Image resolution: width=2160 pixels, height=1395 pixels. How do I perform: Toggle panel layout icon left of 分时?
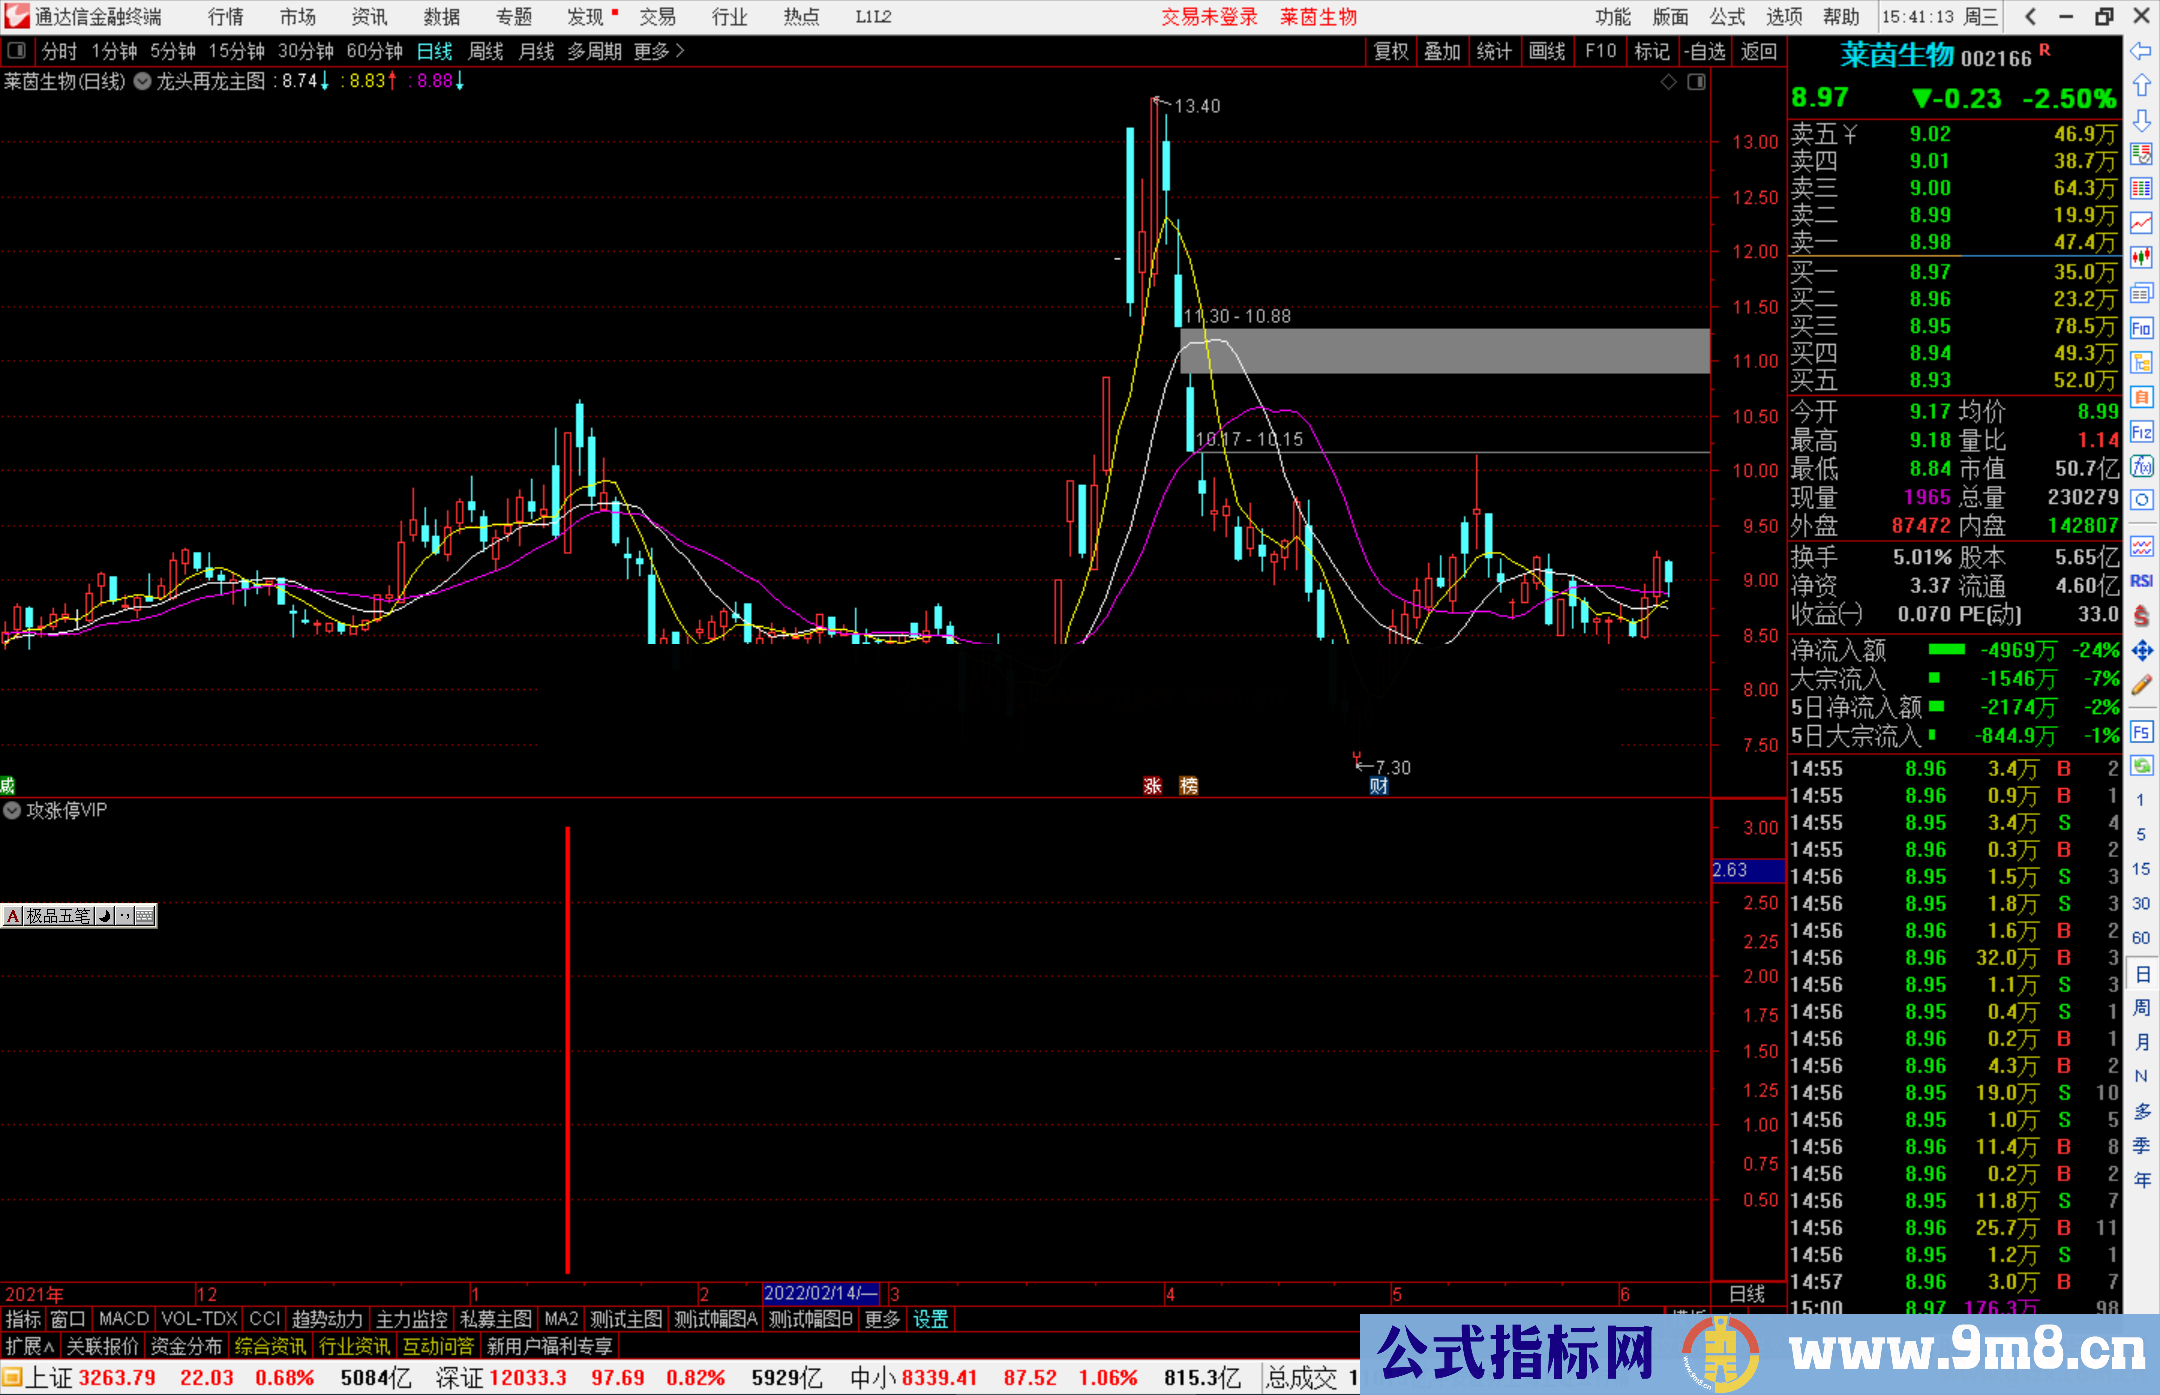point(16,50)
